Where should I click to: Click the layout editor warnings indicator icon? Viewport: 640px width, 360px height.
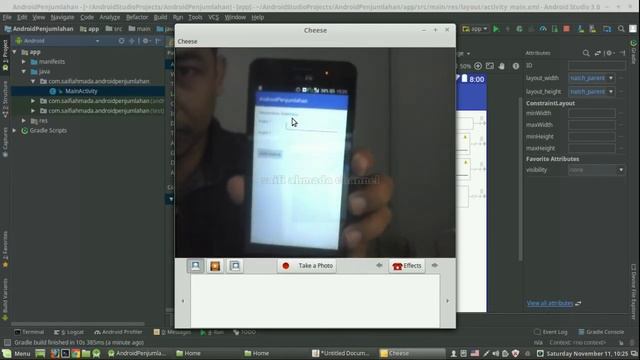tap(516, 66)
